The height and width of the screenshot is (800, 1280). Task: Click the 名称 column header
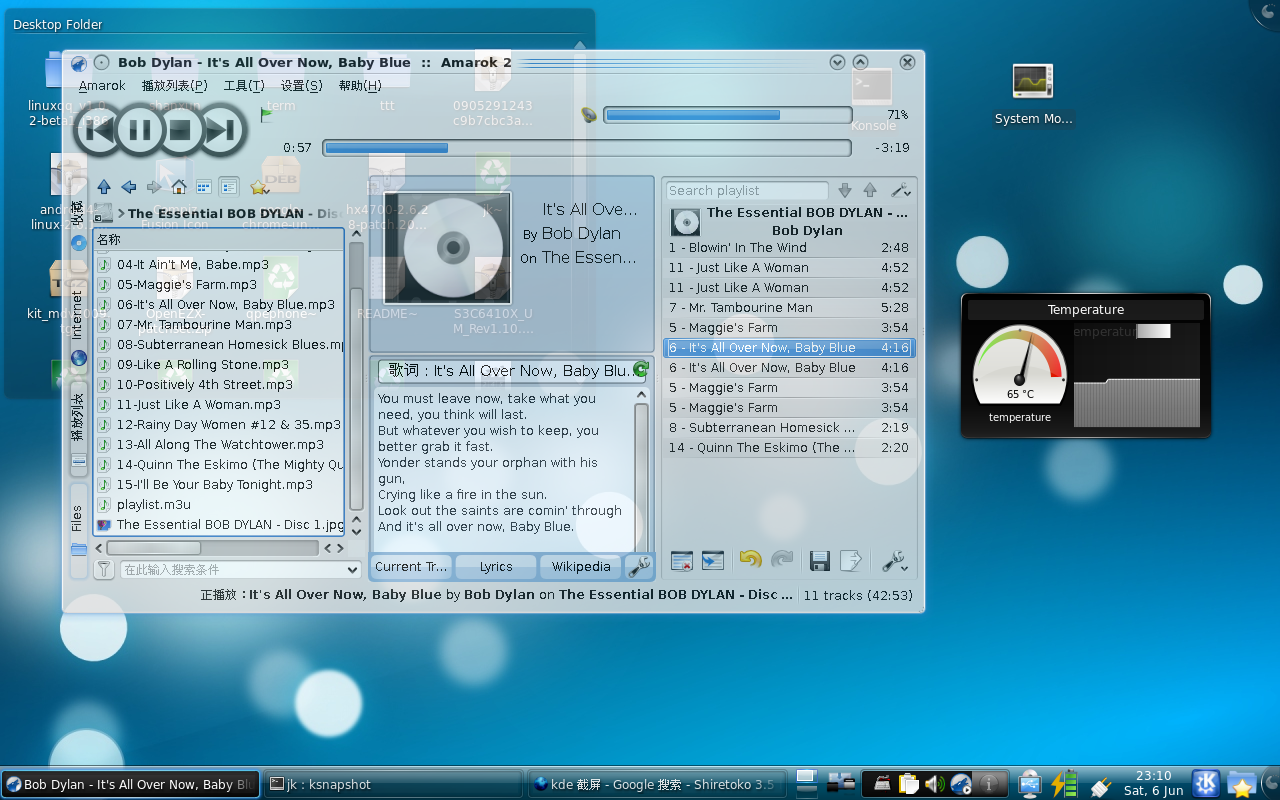click(x=218, y=240)
